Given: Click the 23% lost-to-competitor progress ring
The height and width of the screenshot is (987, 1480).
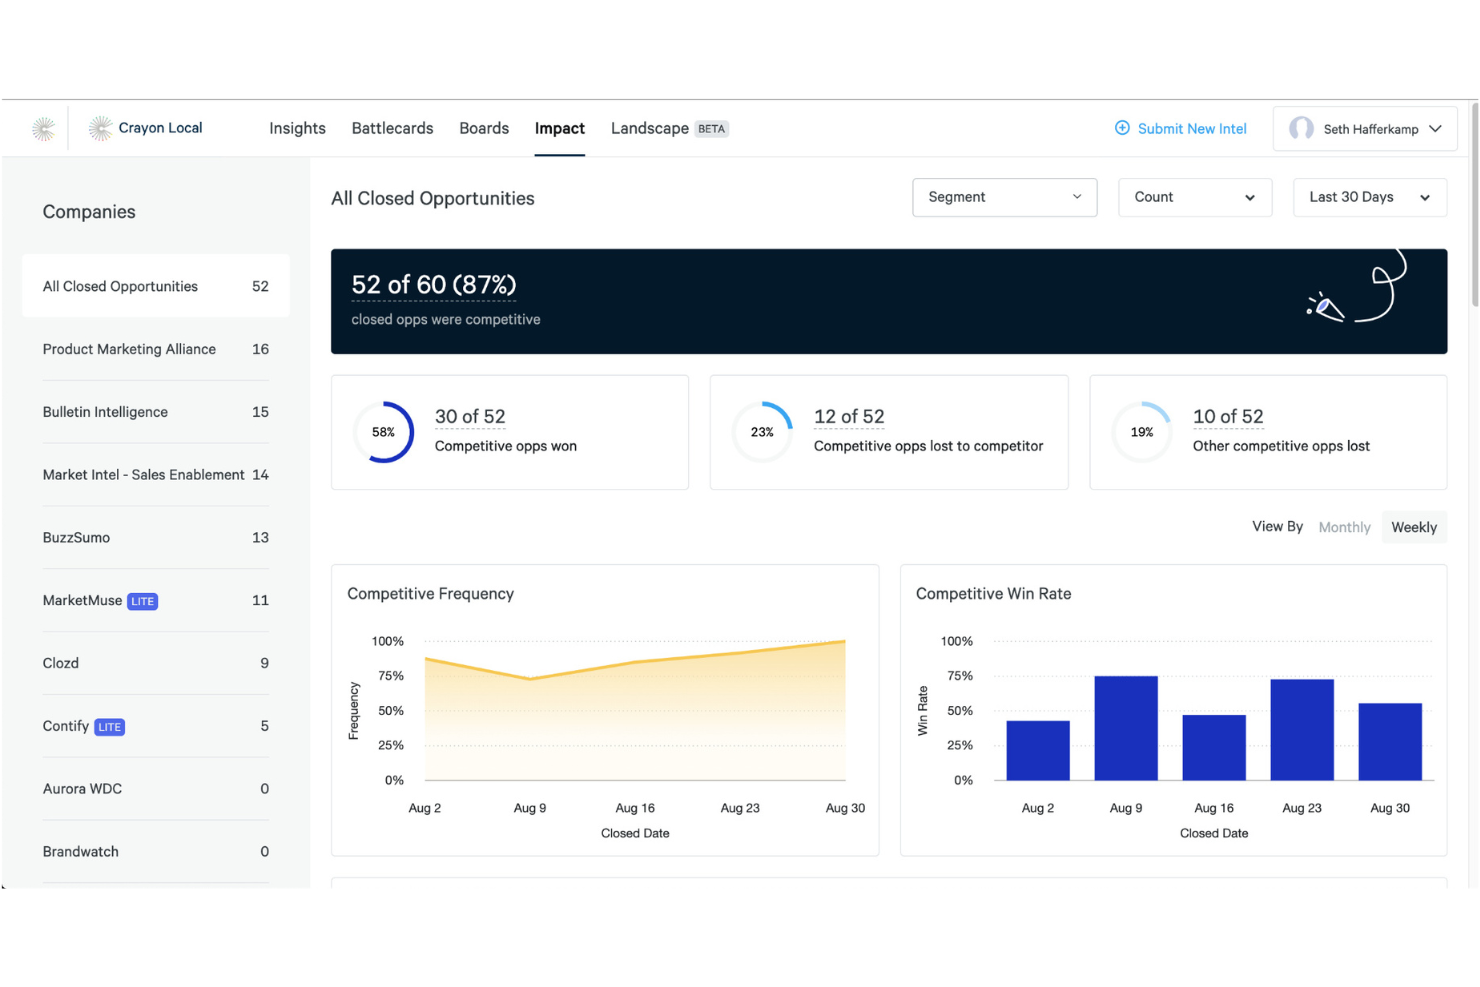Looking at the screenshot, I should pos(762,432).
